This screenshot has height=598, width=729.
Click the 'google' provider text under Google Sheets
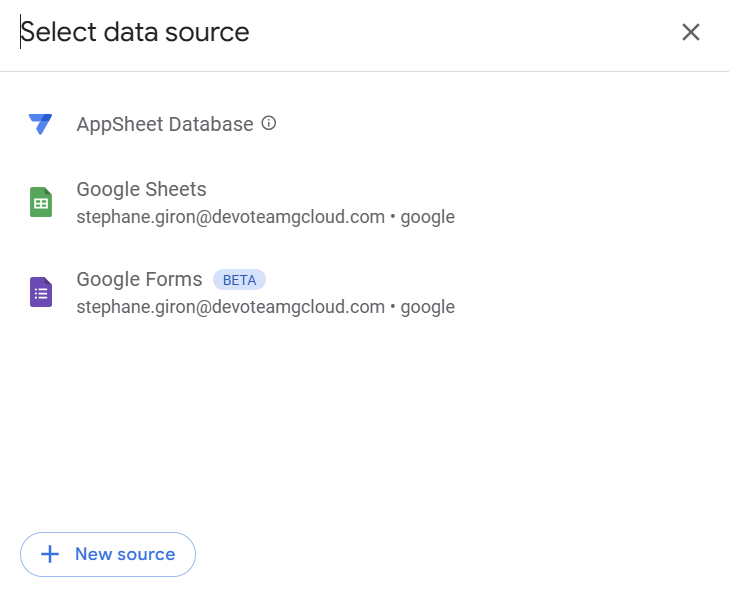[x=428, y=218]
